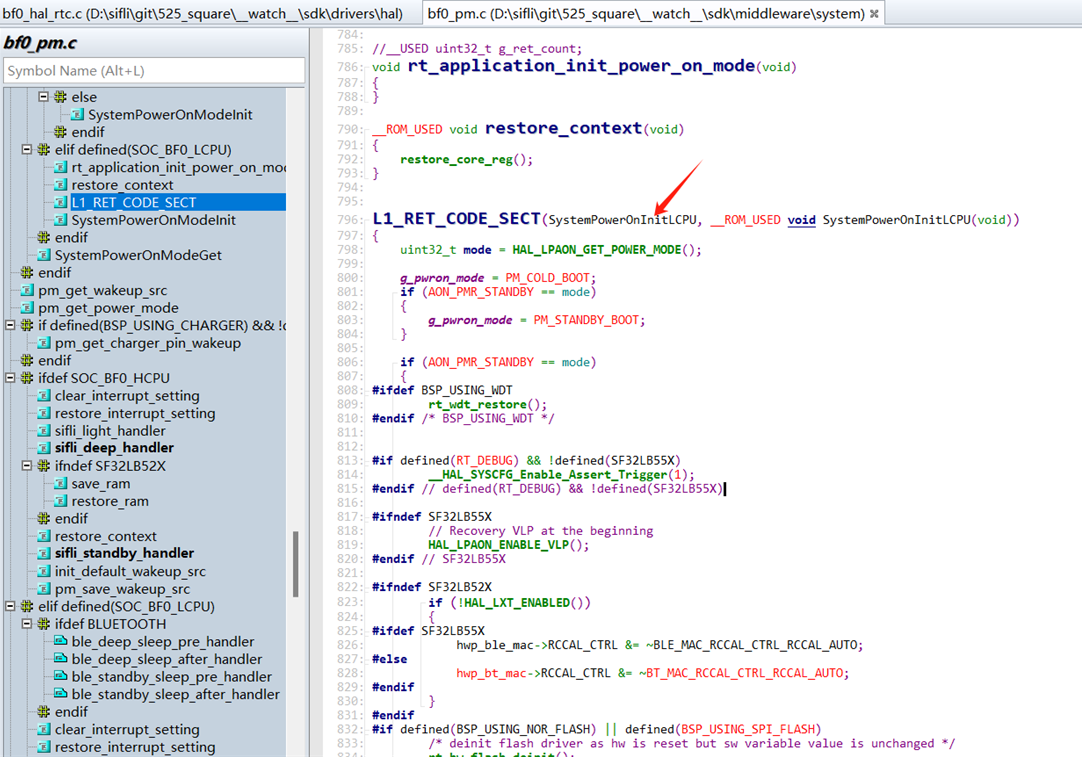
Task: Select sifli_standby_handler in symbol list
Action: click(124, 554)
